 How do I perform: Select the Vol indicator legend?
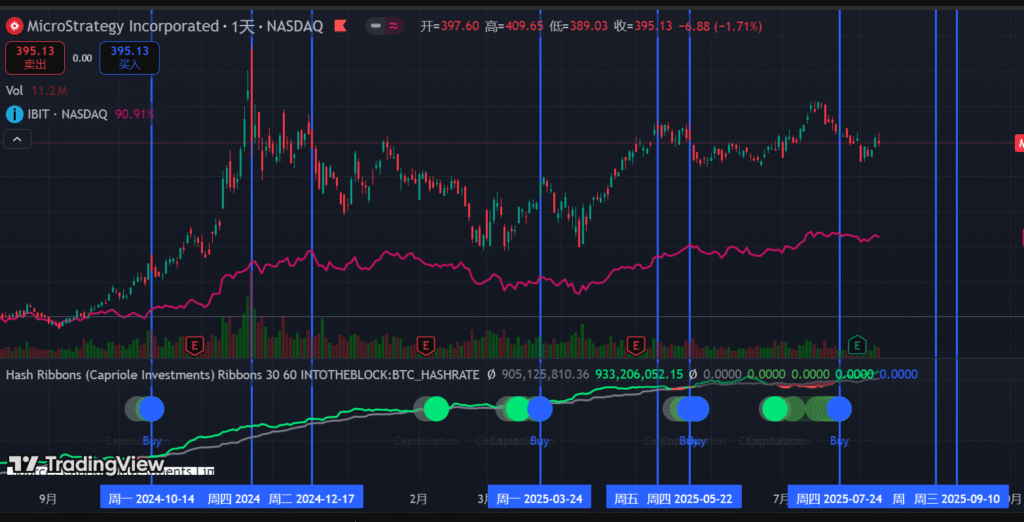[15, 90]
